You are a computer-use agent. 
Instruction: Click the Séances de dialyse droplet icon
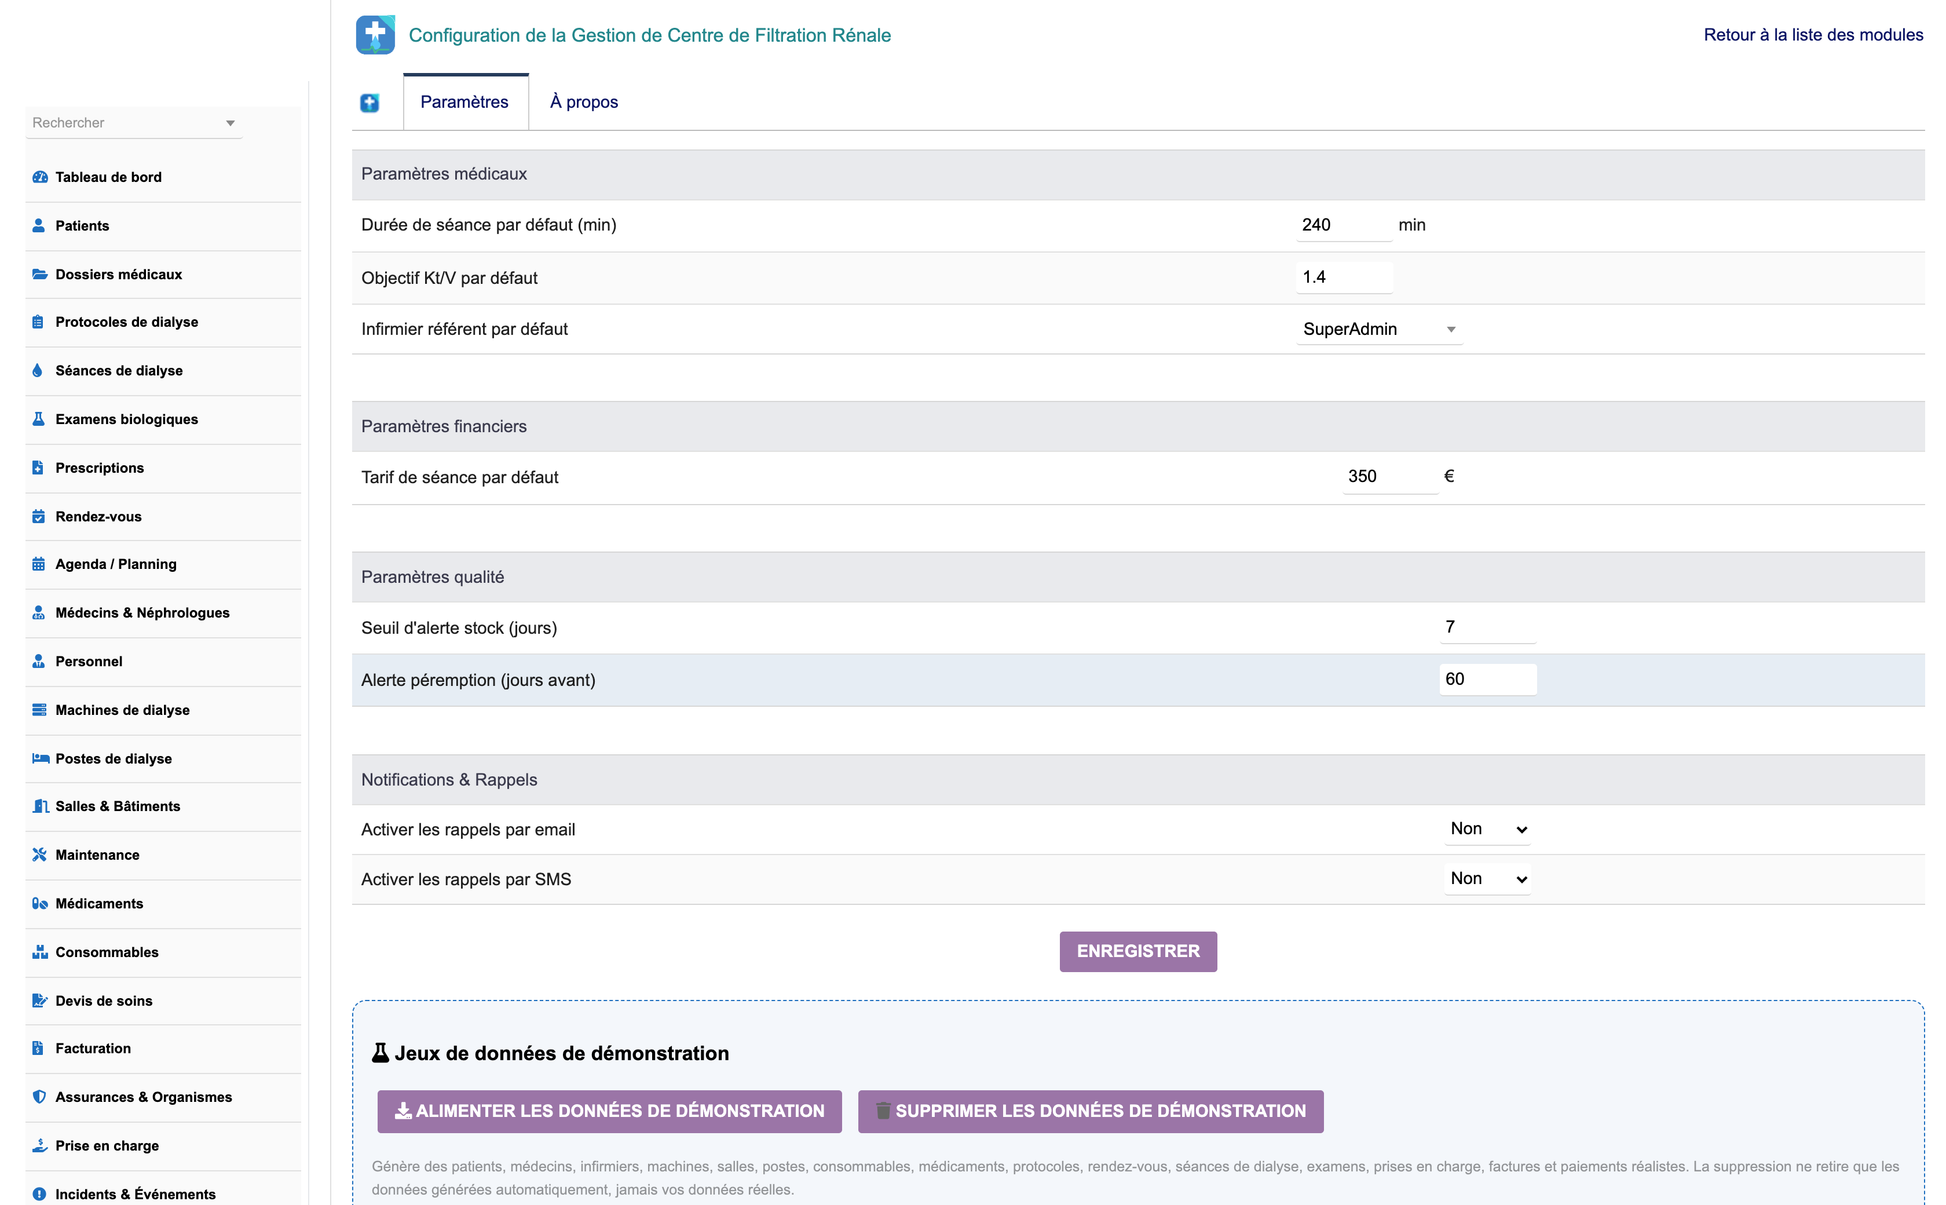click(x=38, y=371)
